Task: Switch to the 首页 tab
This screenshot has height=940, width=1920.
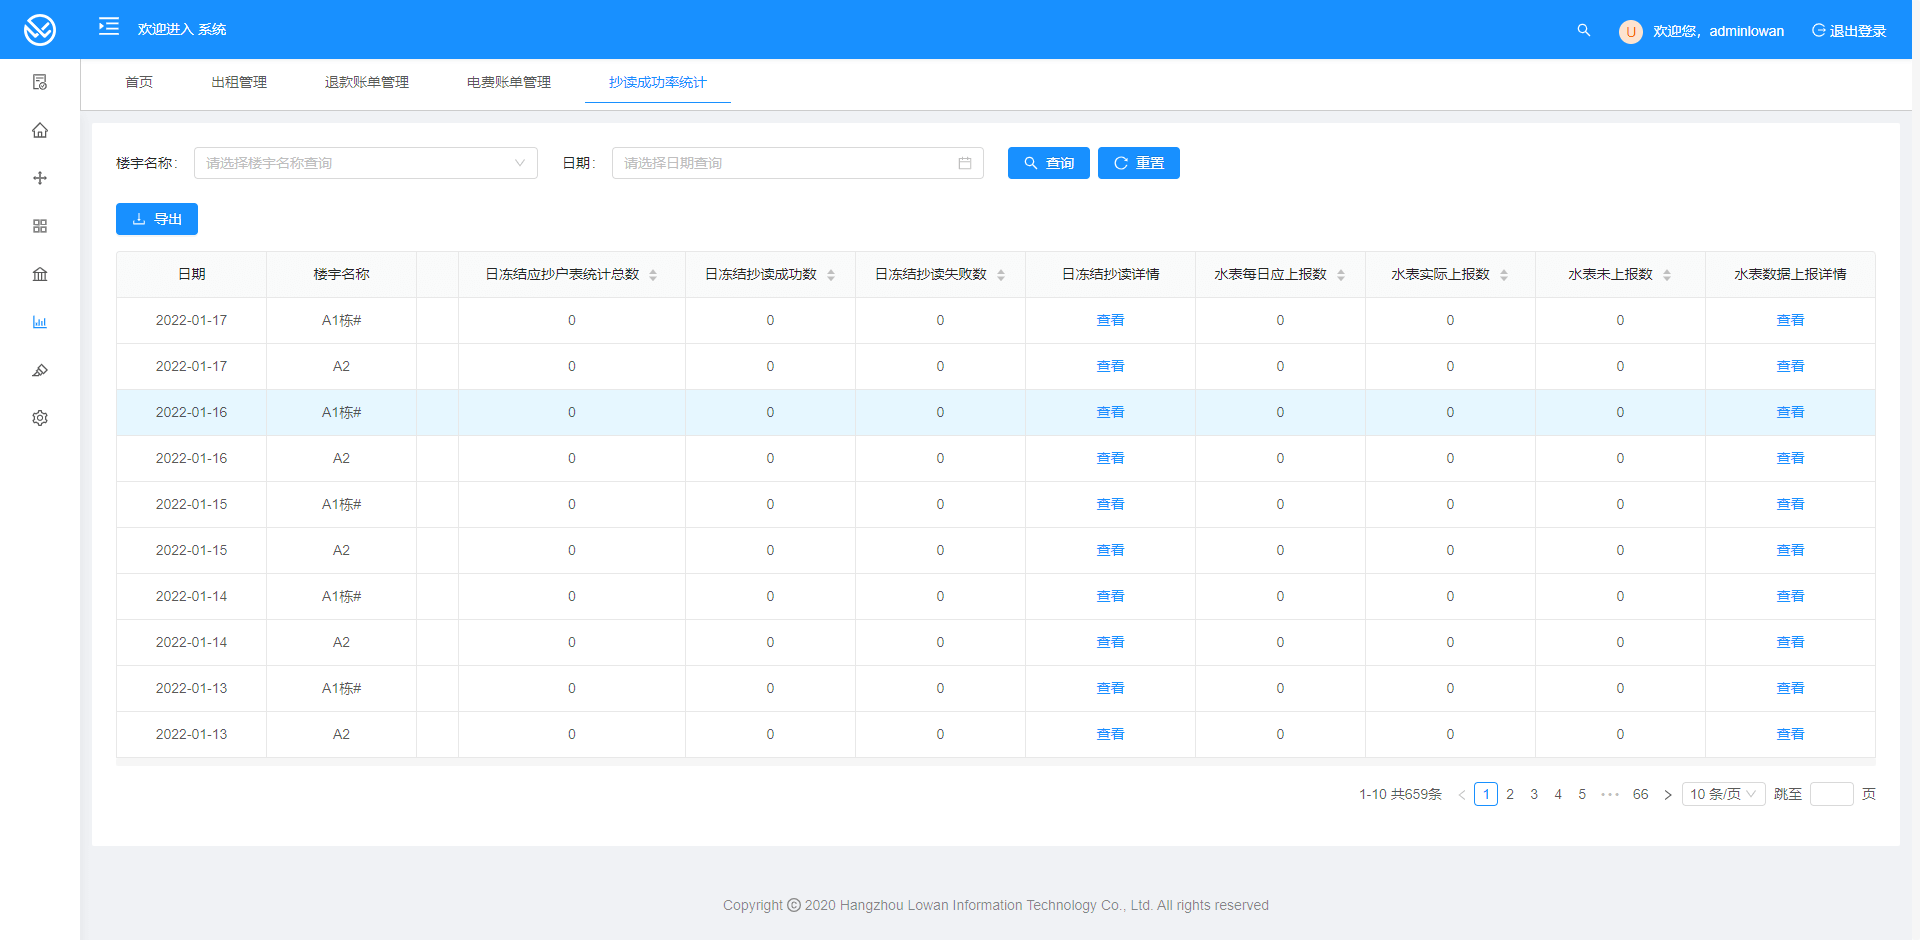Action: (x=139, y=82)
